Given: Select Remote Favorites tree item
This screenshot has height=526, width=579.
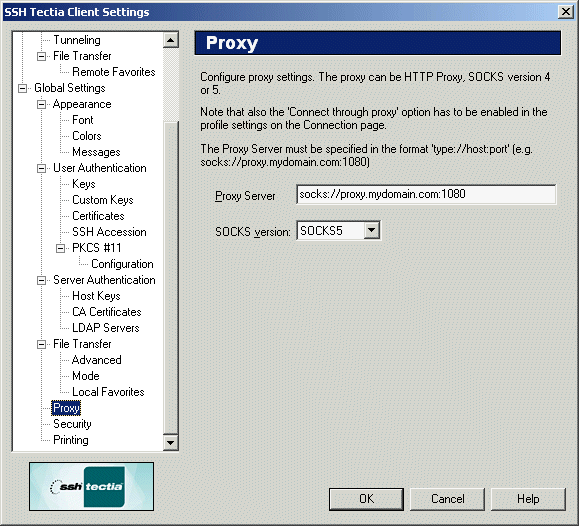Looking at the screenshot, I should pyautogui.click(x=114, y=72).
